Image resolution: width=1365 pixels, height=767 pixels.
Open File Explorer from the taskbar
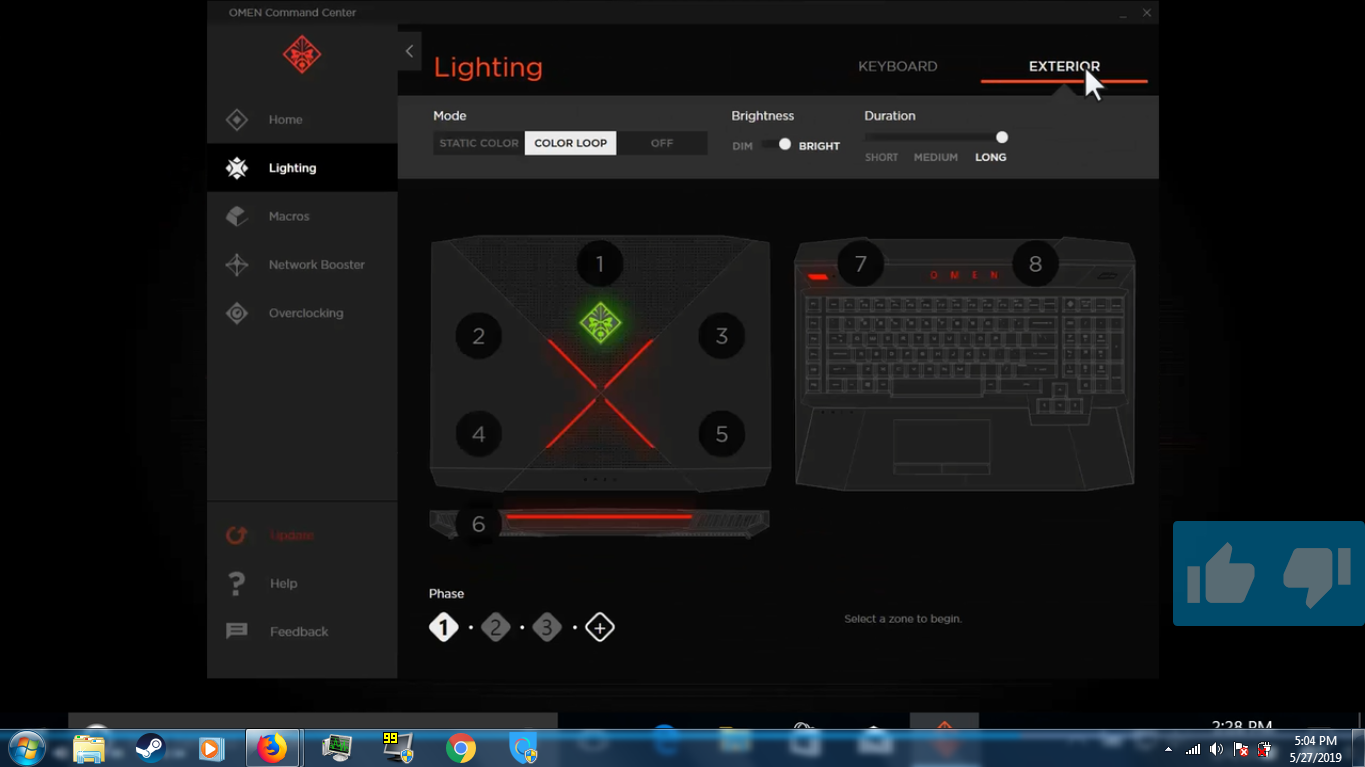tap(89, 748)
